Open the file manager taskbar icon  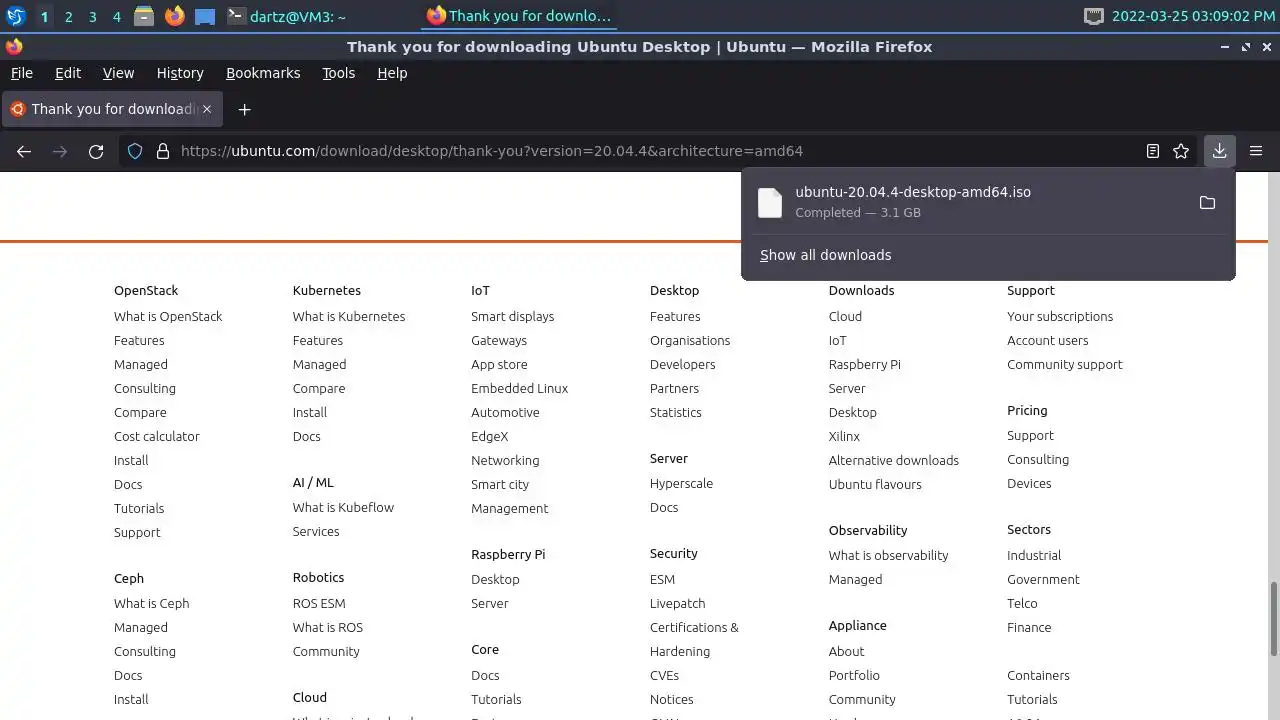144,16
